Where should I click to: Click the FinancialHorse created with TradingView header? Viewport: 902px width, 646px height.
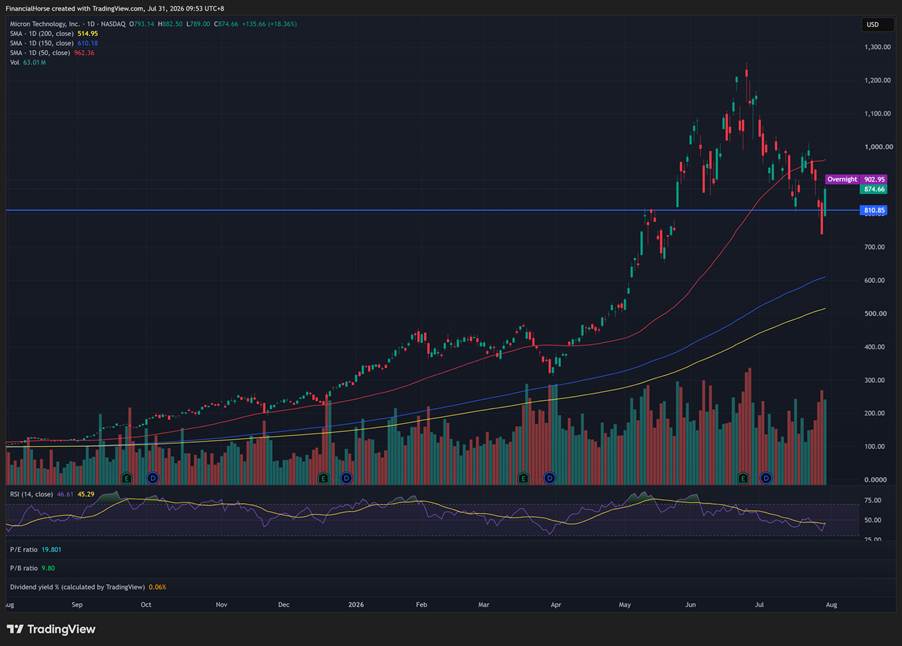point(115,9)
